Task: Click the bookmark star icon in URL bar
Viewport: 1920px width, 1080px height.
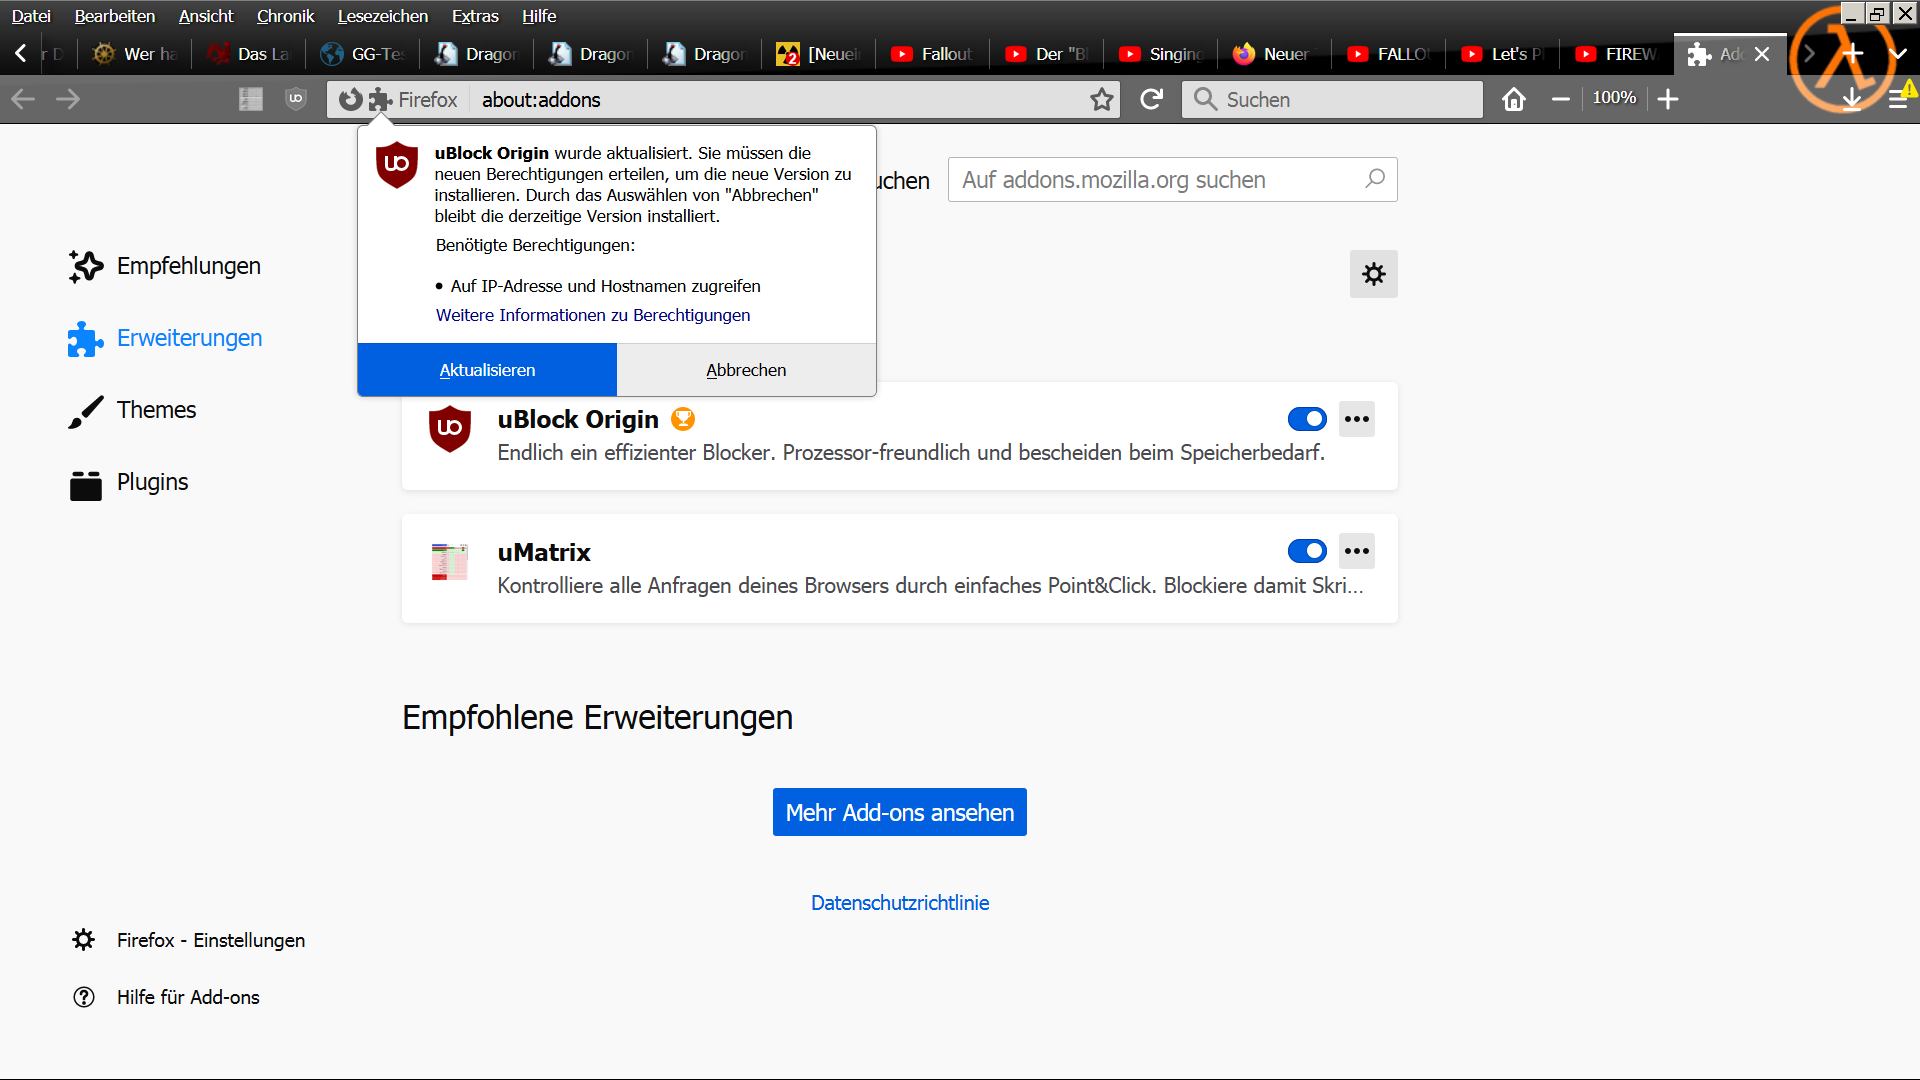Action: [x=1101, y=99]
